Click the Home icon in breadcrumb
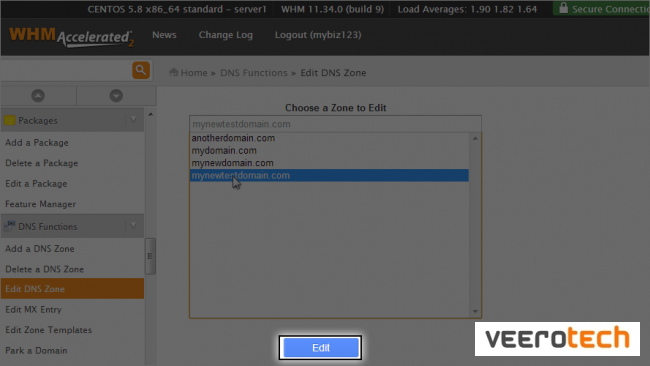This screenshot has height=366, width=650. [174, 72]
